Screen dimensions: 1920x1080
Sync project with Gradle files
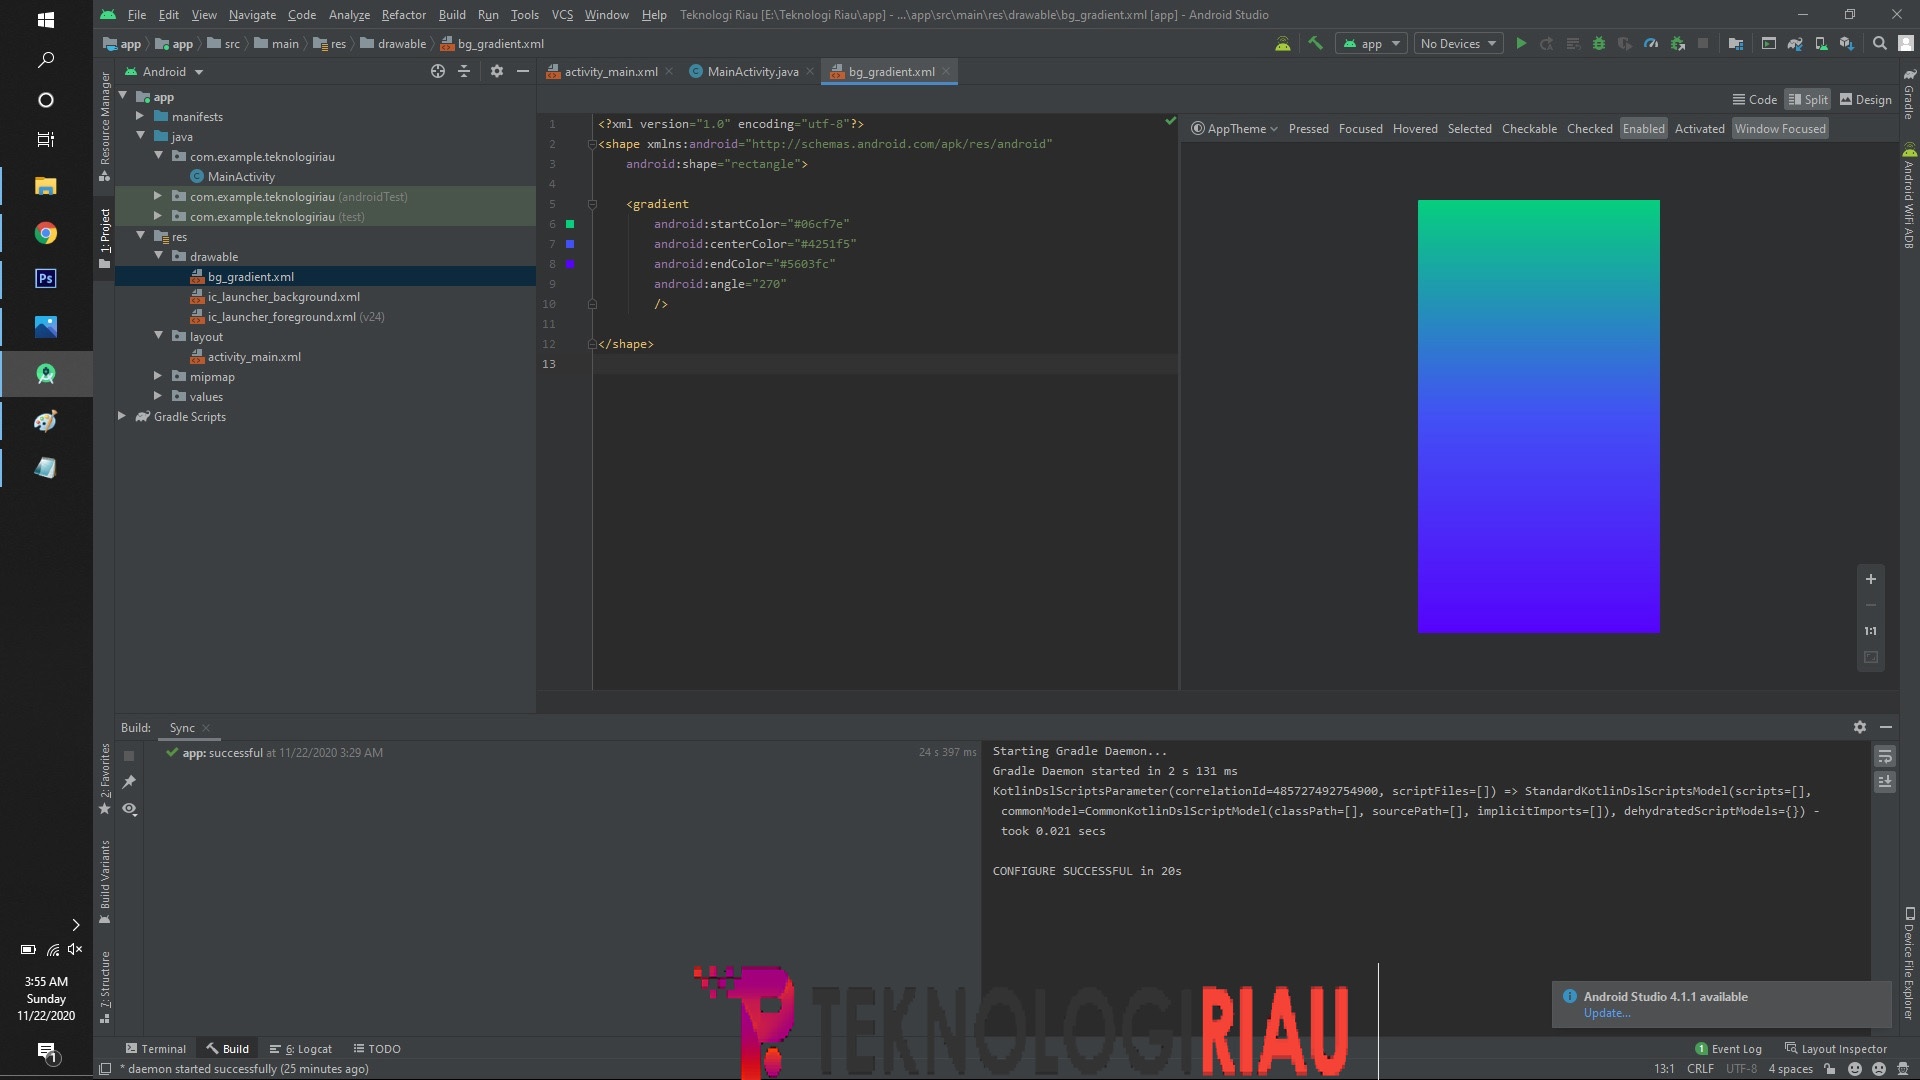point(1796,43)
